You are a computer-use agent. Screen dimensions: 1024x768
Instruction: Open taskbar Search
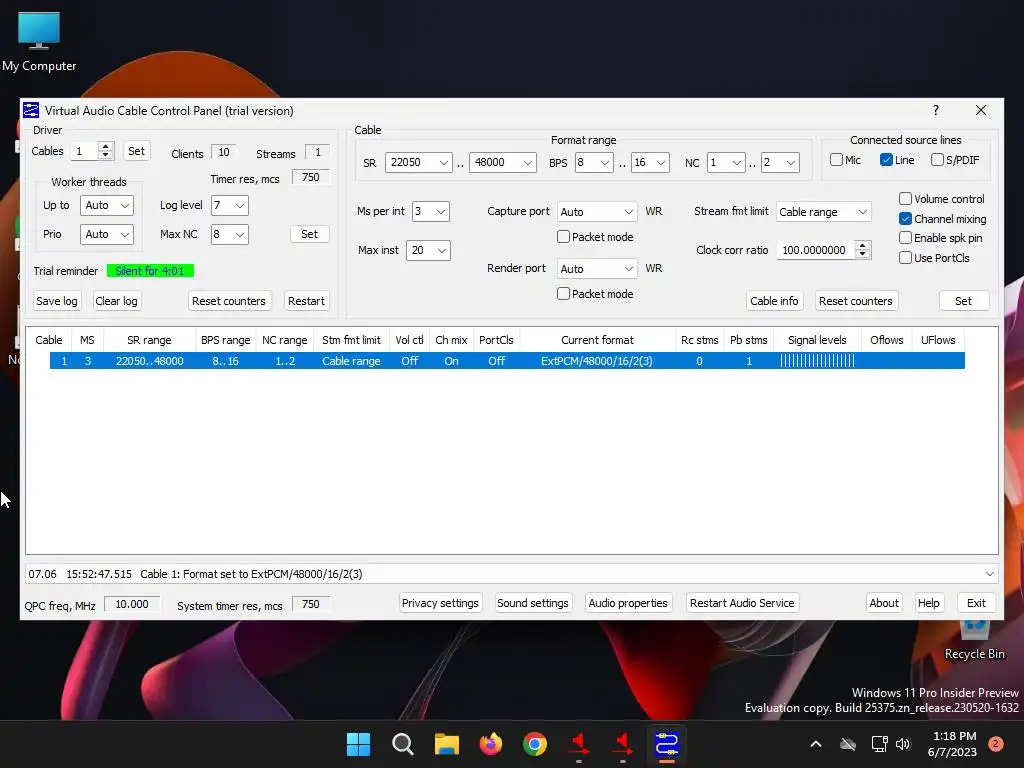(x=402, y=744)
